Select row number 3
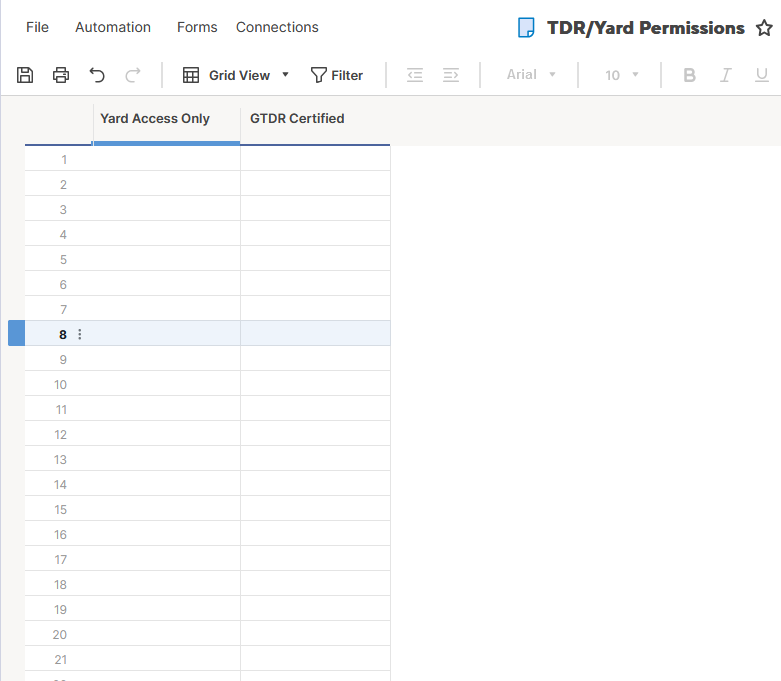 (x=63, y=209)
